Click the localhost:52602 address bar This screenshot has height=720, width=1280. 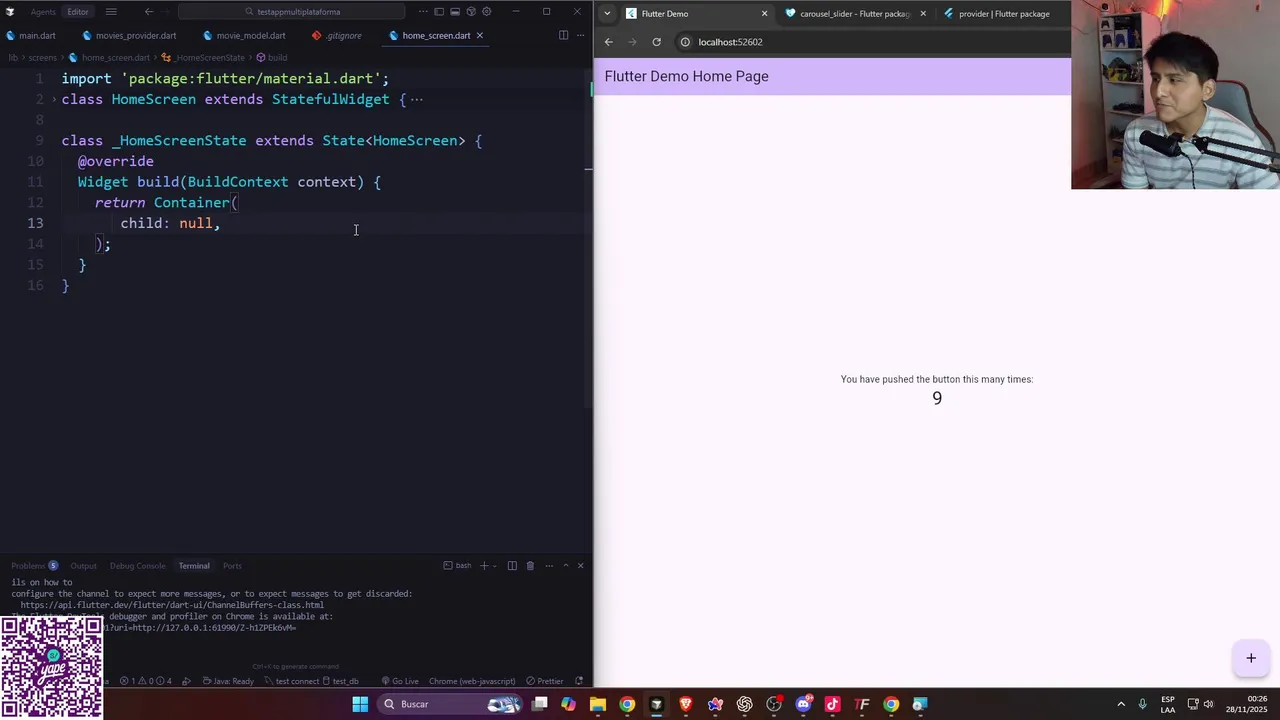pos(870,42)
